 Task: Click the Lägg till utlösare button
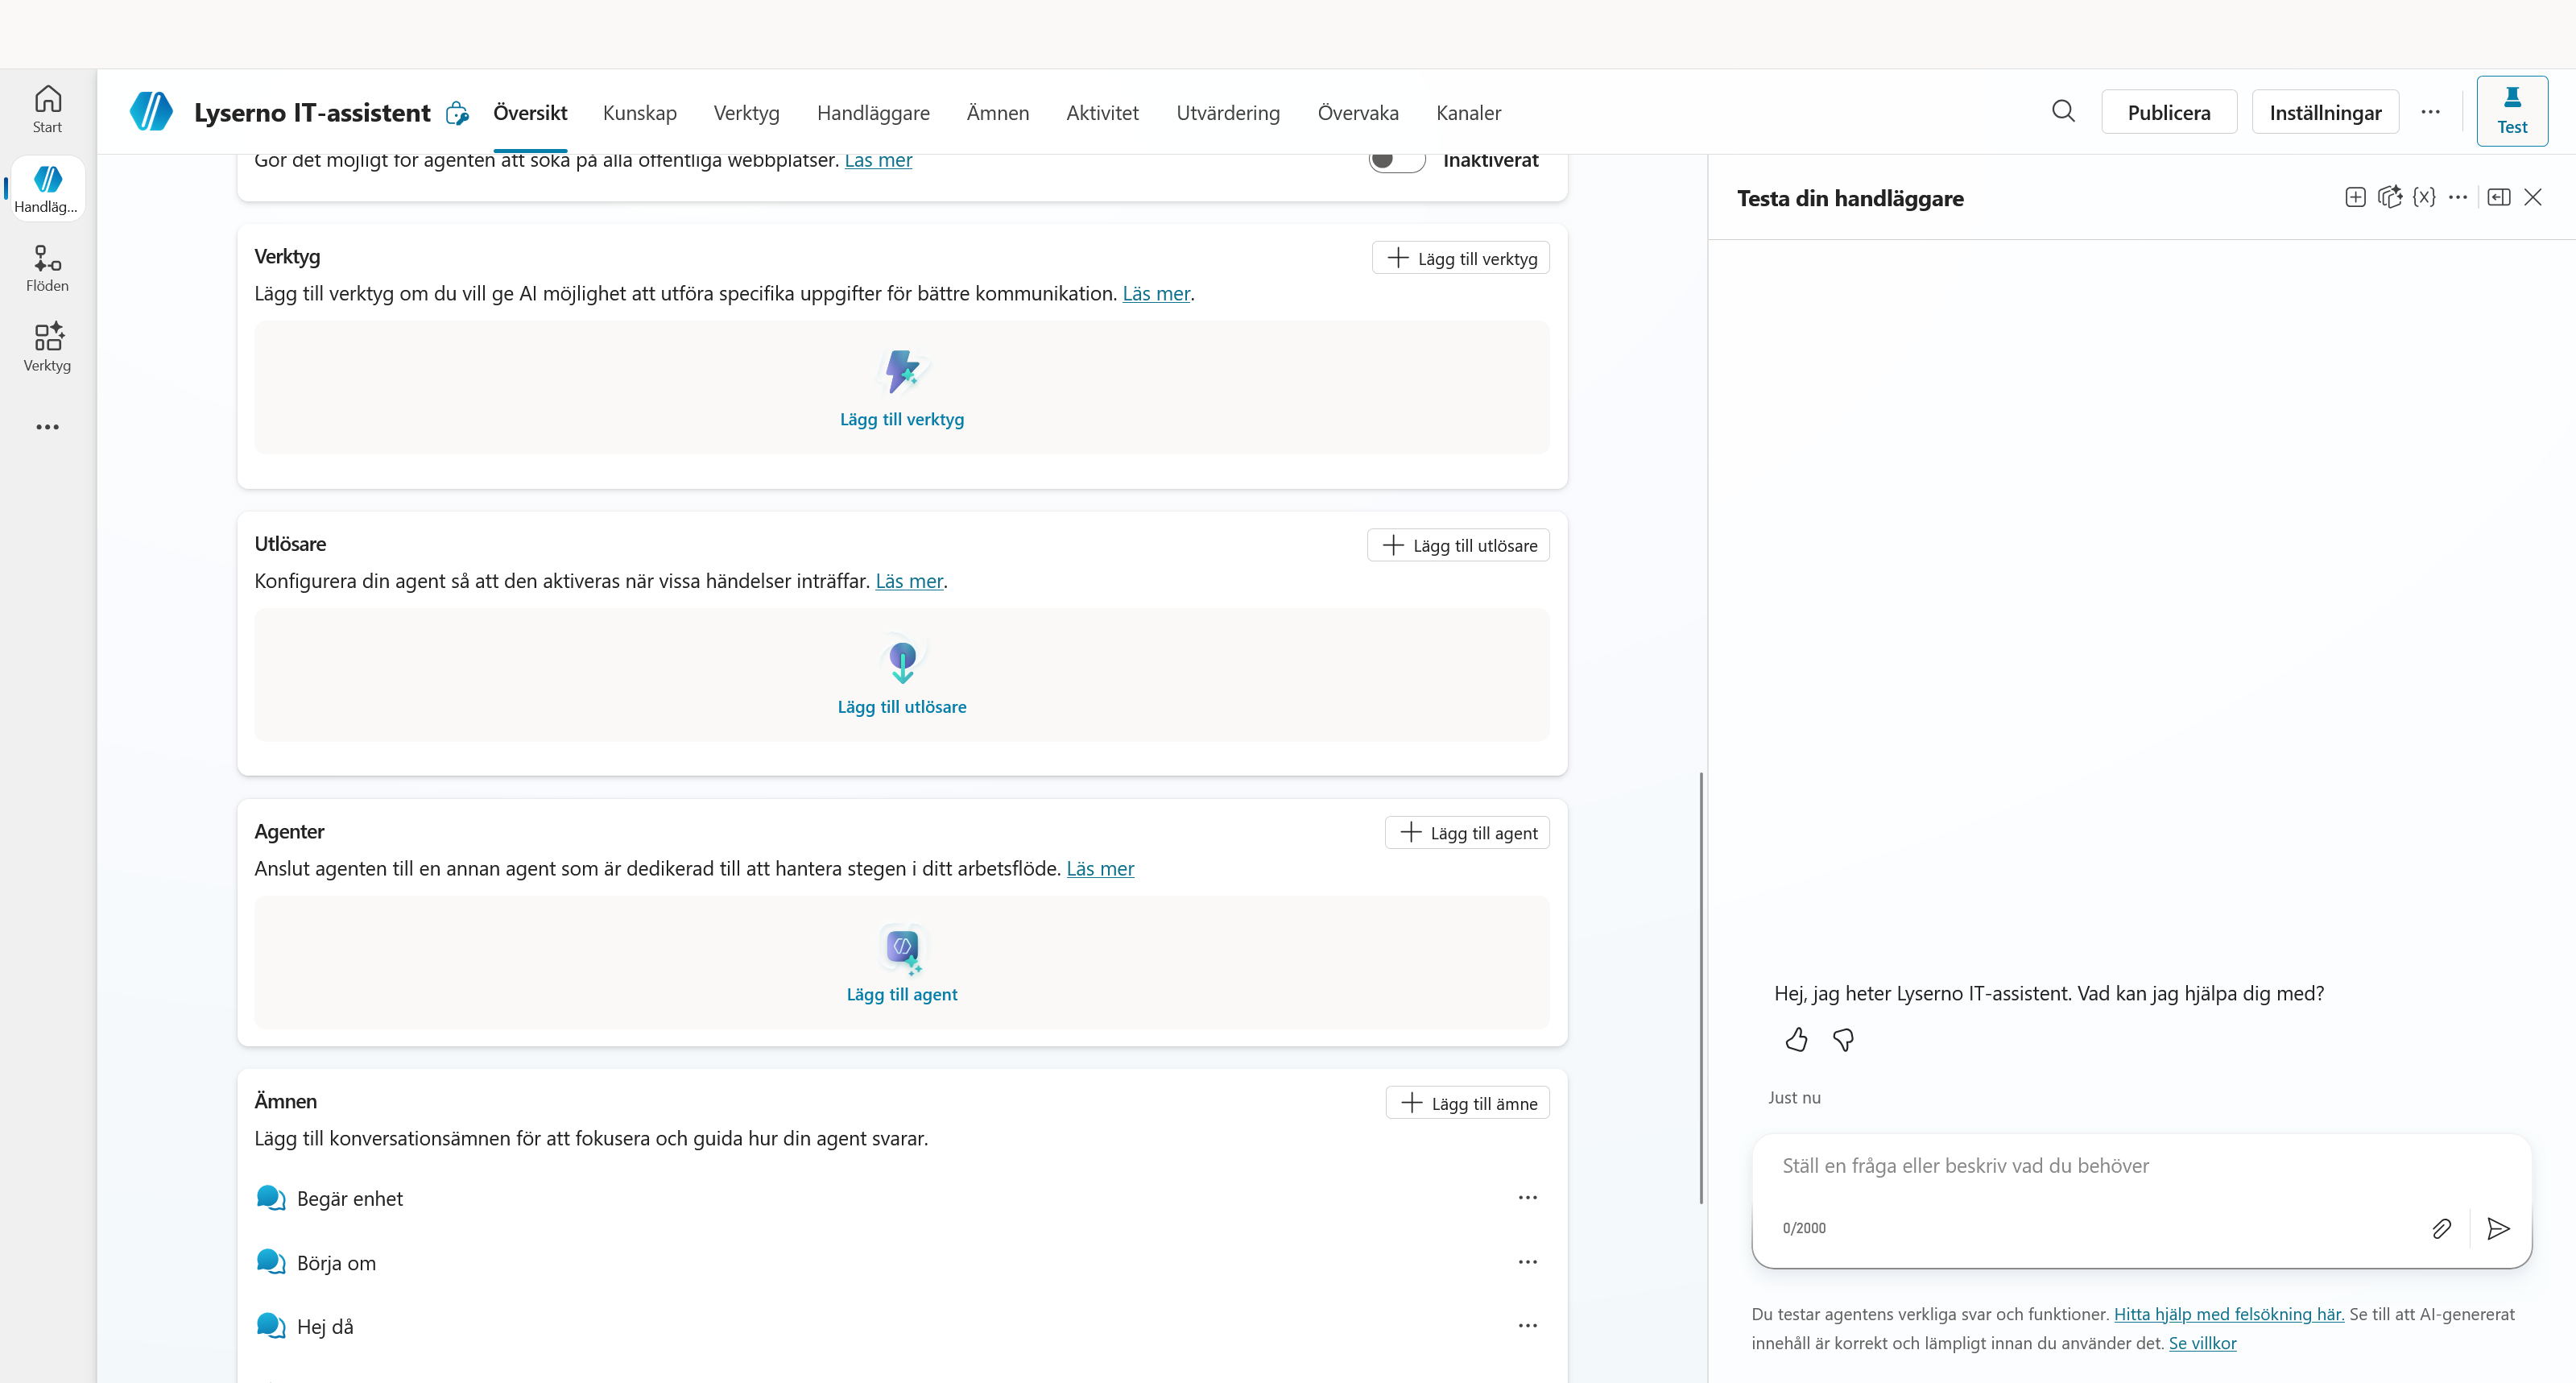pyautogui.click(x=1458, y=545)
